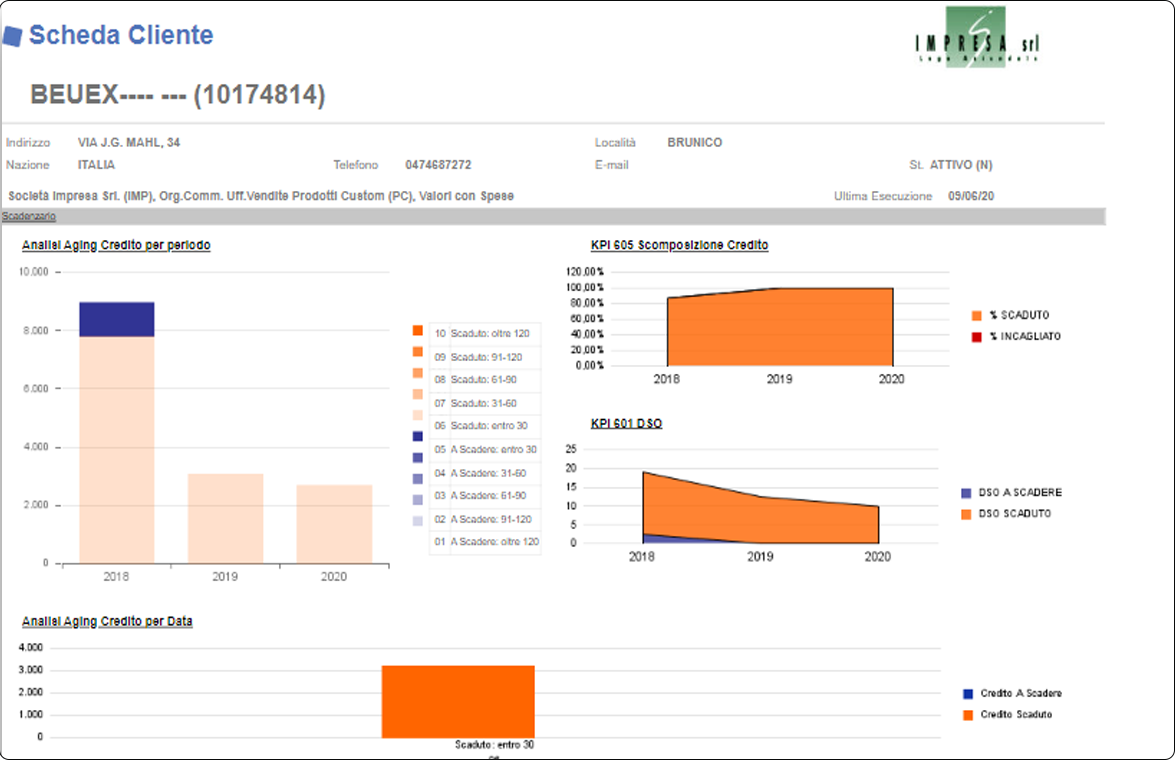
Task: Open the Scadenzario link
Action: [x=28, y=217]
